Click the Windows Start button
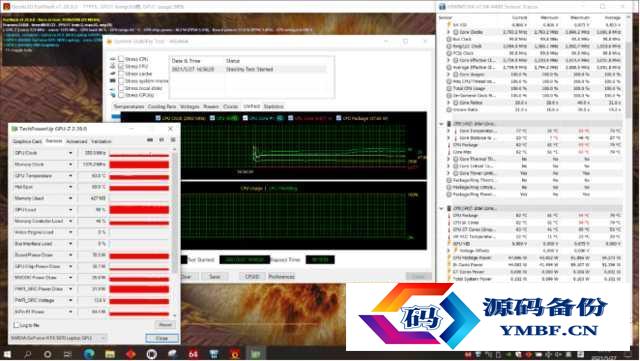 tap(7, 354)
